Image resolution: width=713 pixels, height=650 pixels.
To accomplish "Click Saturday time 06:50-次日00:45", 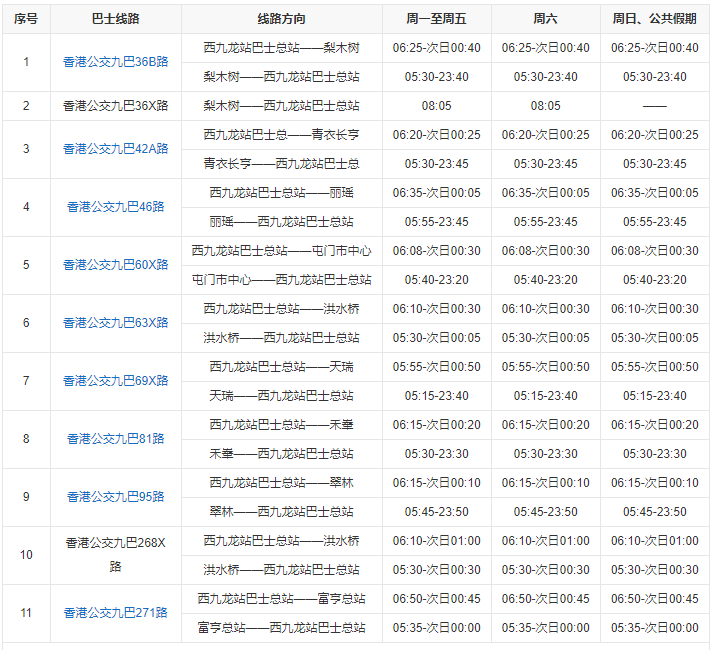I will tap(545, 599).
